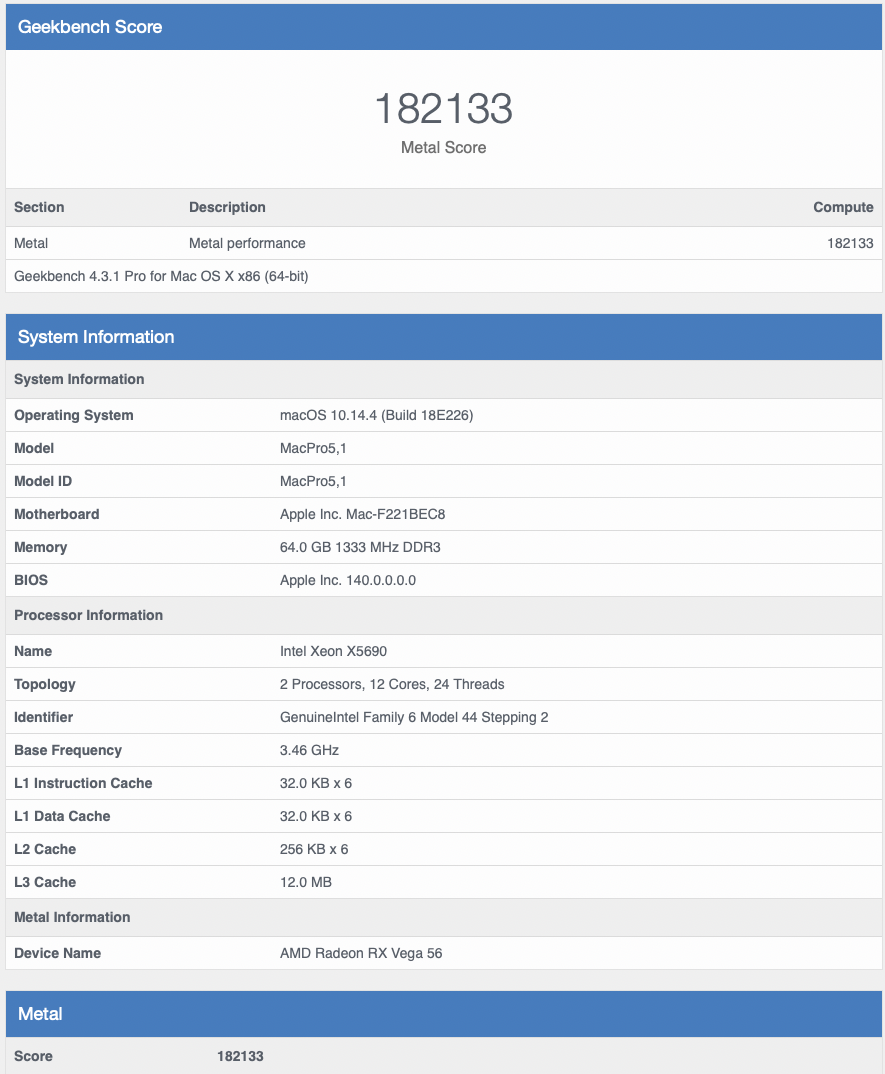Image resolution: width=885 pixels, height=1074 pixels.
Task: Click the 'Metal Score' caption under the score
Action: pyautogui.click(x=443, y=147)
